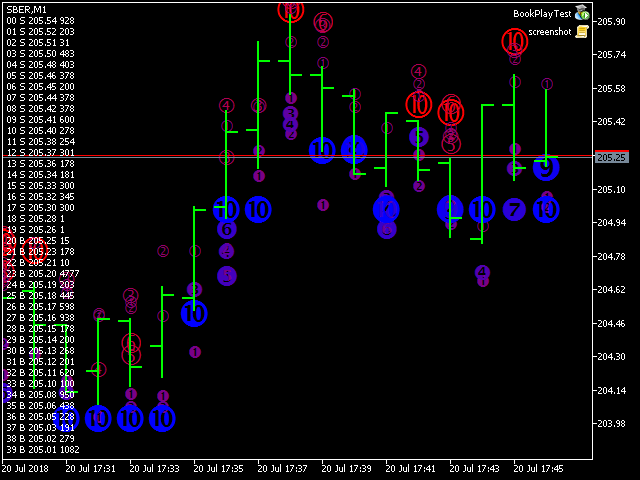The image size is (640, 480).
Task: Select order book row 04 S 205.48 403
Action: click(40, 65)
